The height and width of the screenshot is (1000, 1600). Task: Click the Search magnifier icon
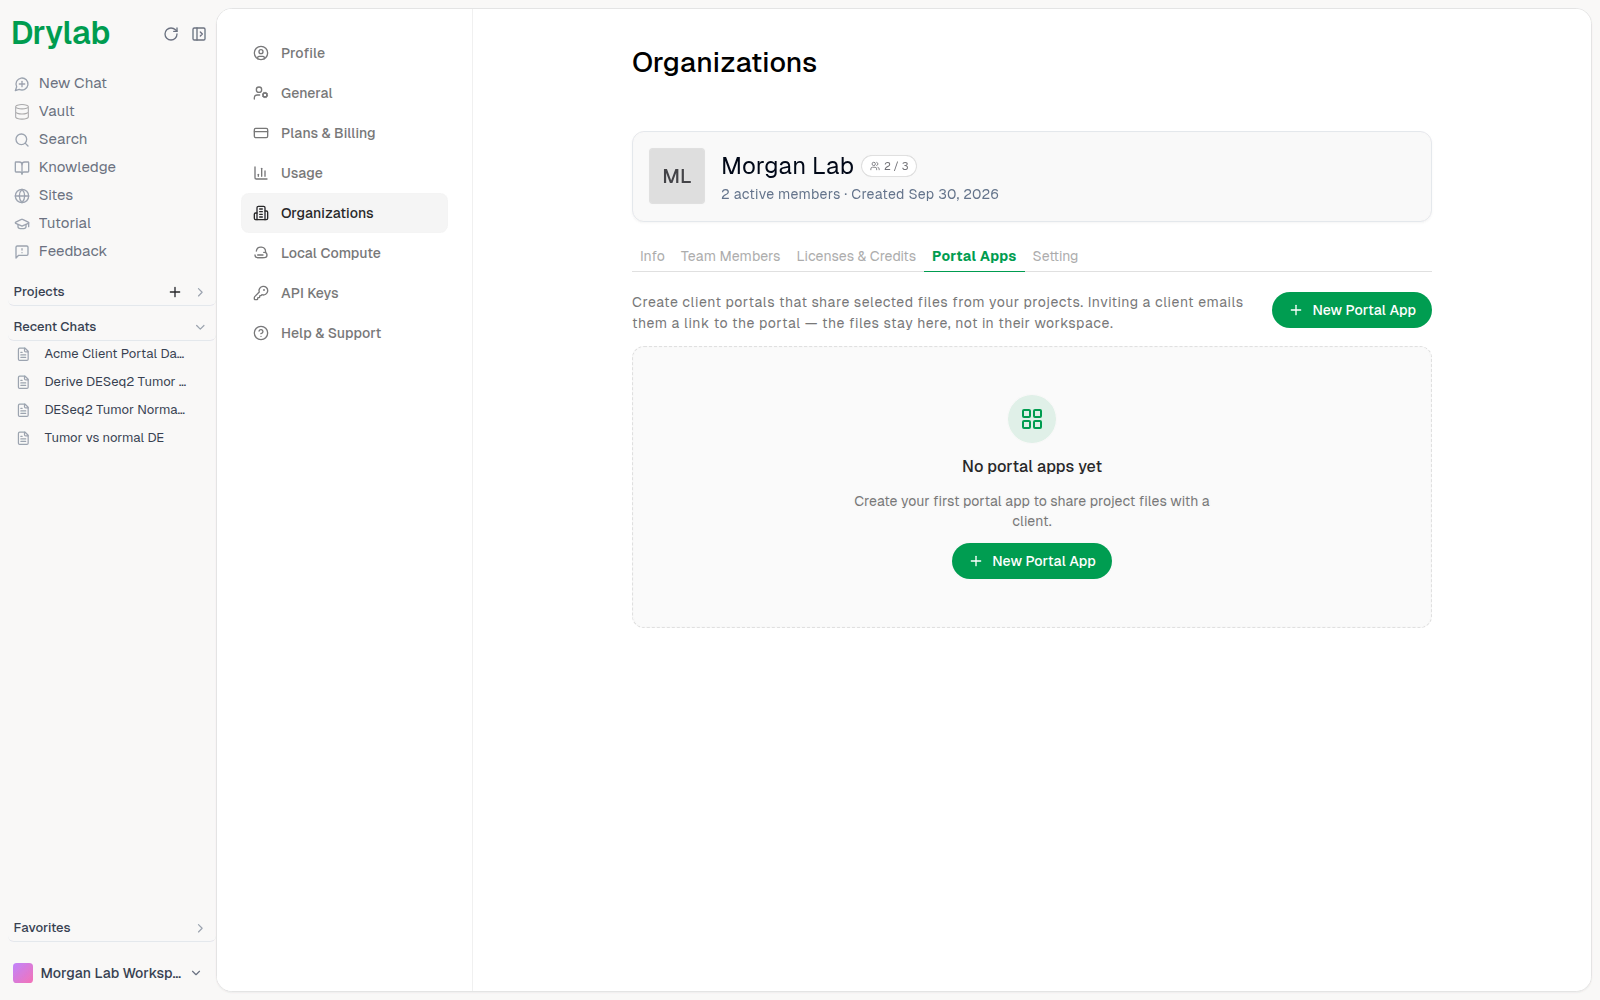pyautogui.click(x=22, y=140)
